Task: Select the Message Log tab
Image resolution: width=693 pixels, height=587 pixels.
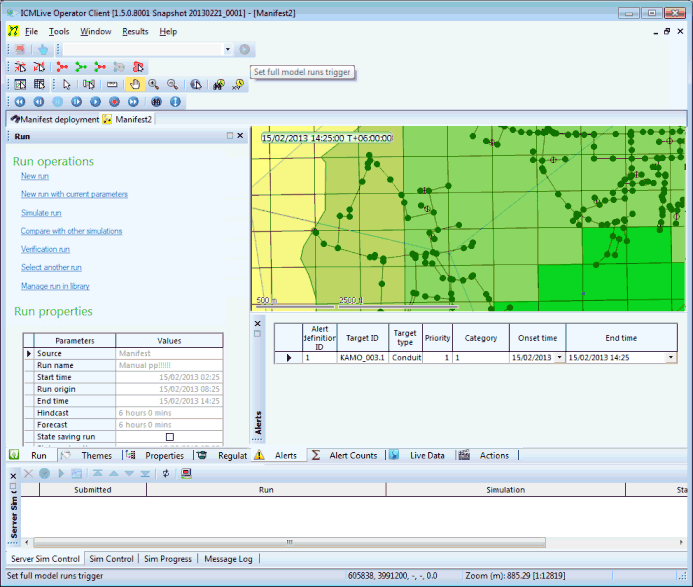Action: point(228,559)
